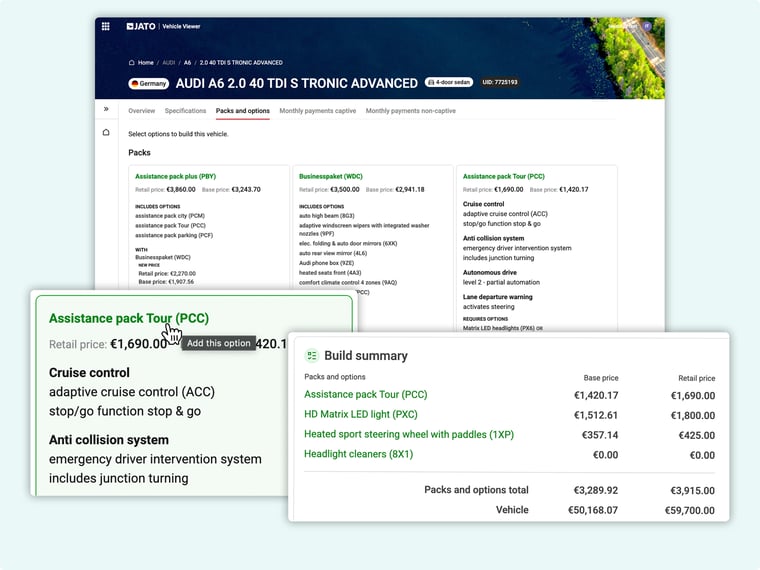Click the €3,915.00 packs total retail price
The image size is (760, 570).
click(x=692, y=491)
